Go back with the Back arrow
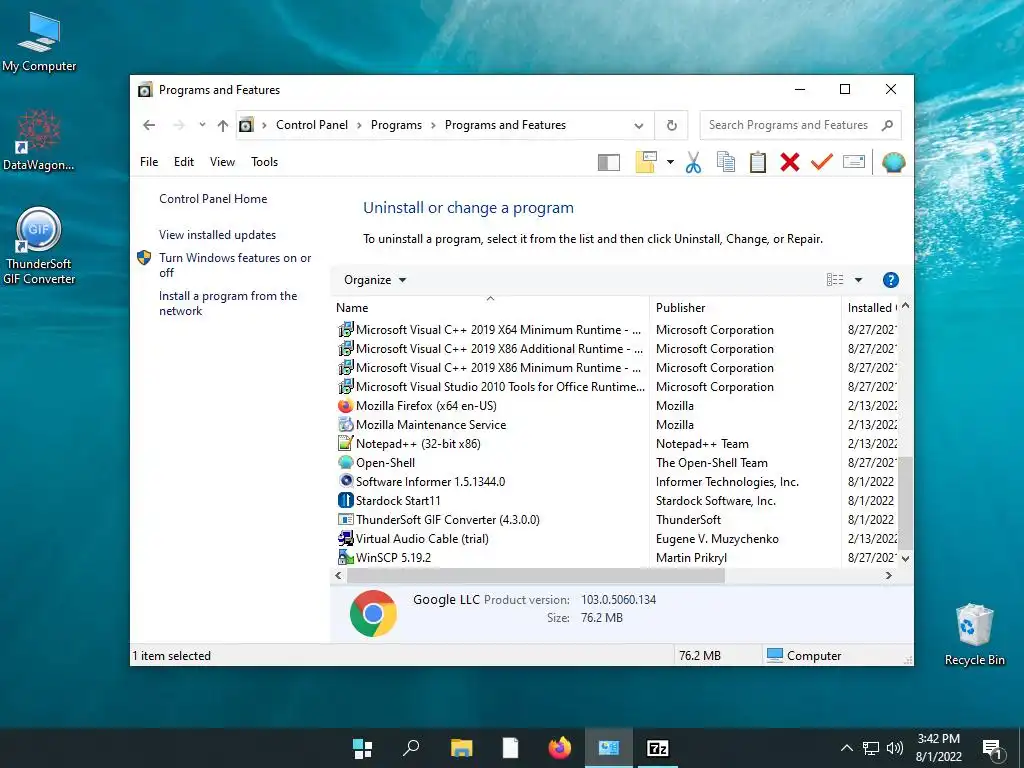 click(149, 125)
